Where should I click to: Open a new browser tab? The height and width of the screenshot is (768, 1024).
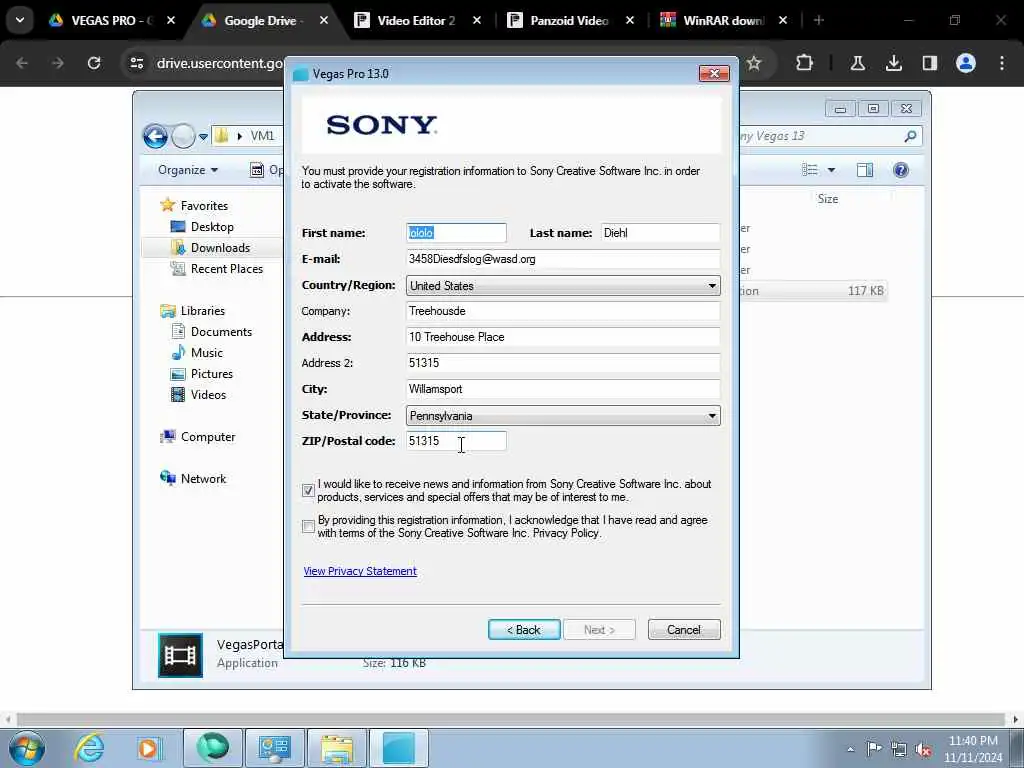pyautogui.click(x=818, y=20)
